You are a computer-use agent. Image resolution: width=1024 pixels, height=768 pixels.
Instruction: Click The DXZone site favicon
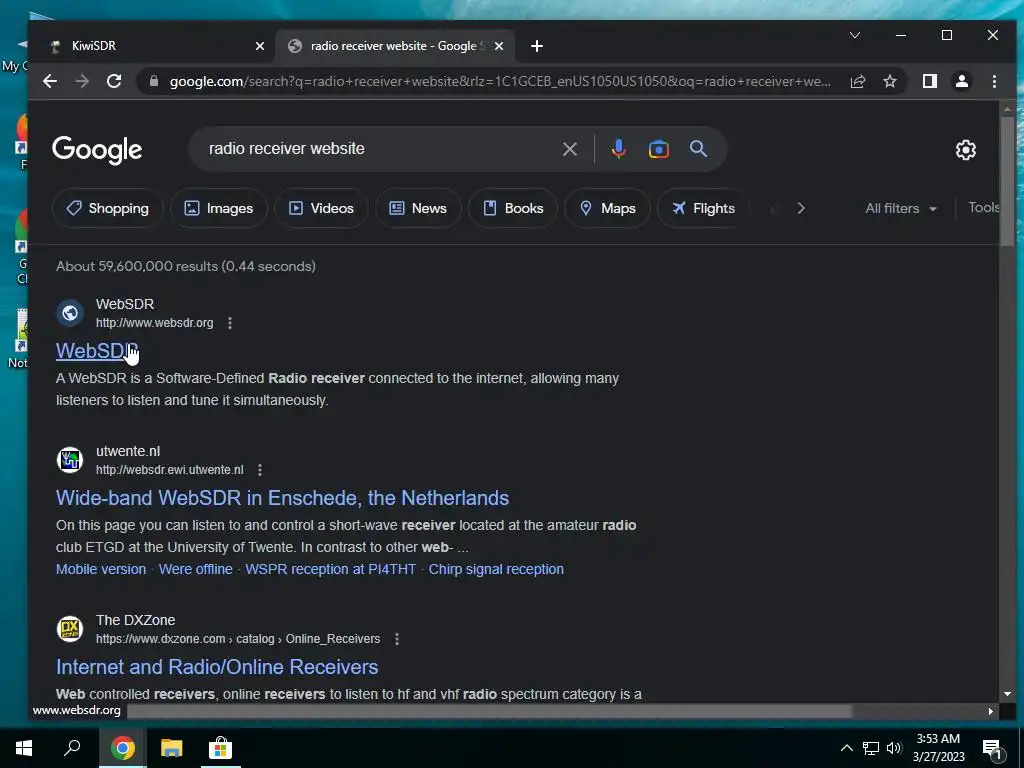tap(70, 629)
